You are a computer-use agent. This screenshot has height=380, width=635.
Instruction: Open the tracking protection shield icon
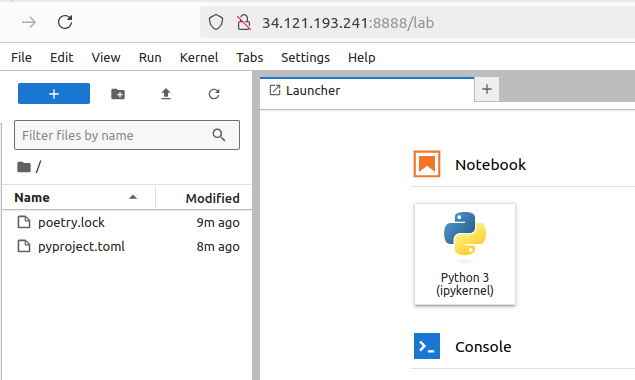click(x=216, y=22)
